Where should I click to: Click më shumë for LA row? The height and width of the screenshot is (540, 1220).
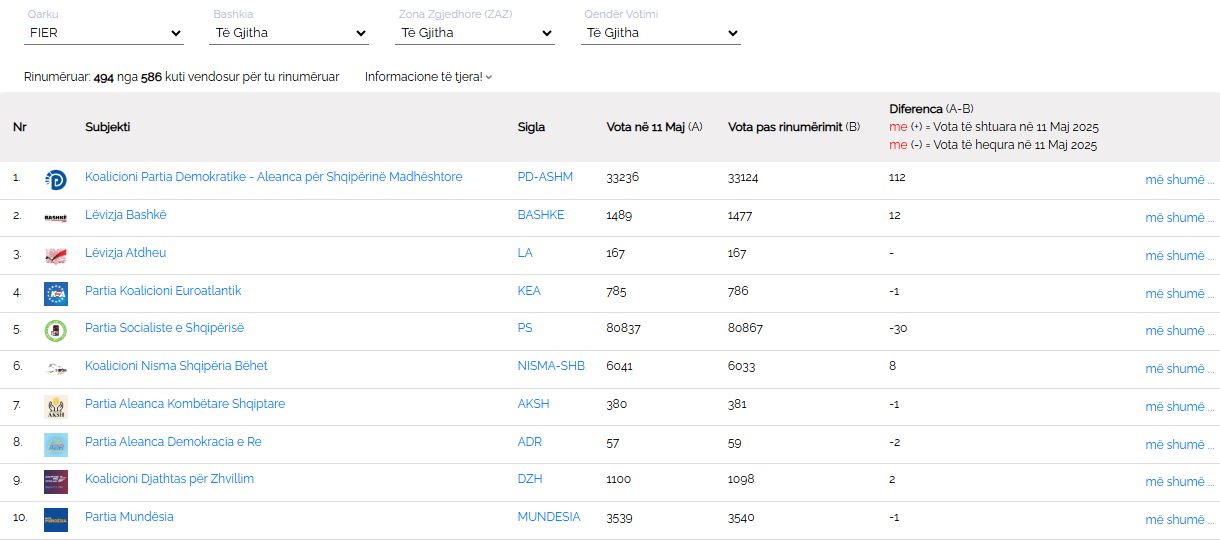(x=1180, y=256)
